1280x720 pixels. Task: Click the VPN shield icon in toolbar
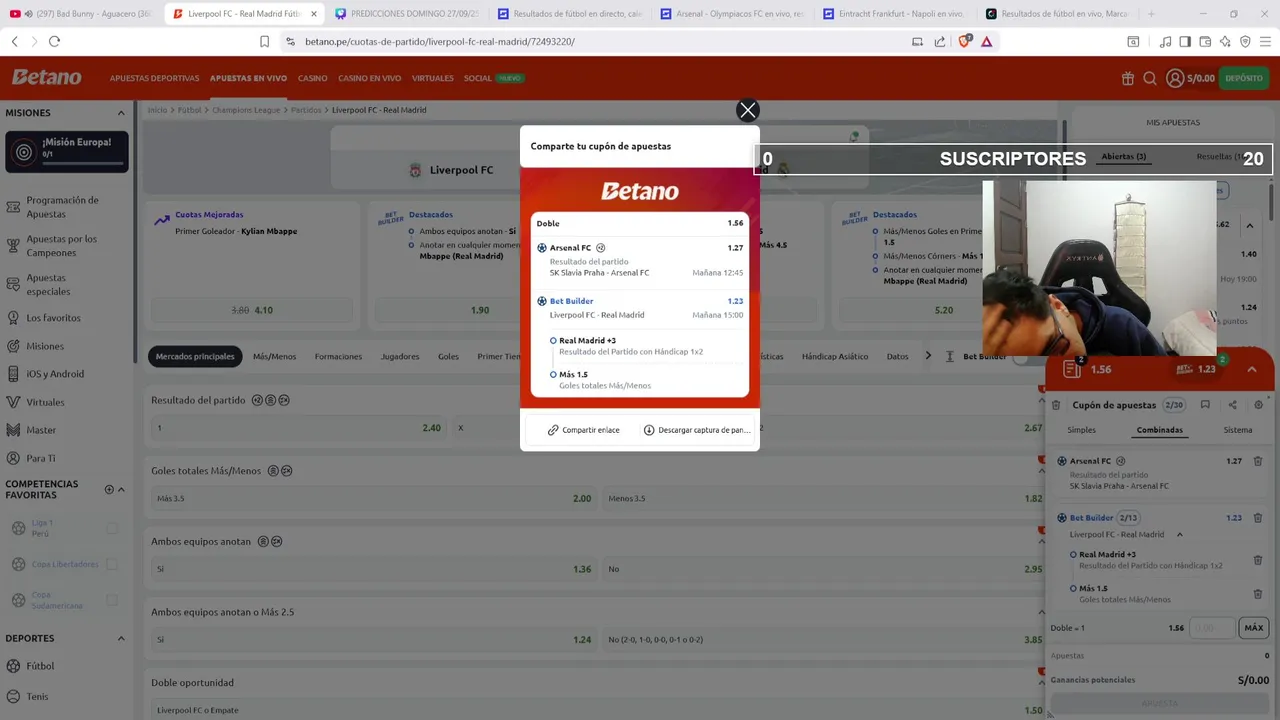(1245, 41)
